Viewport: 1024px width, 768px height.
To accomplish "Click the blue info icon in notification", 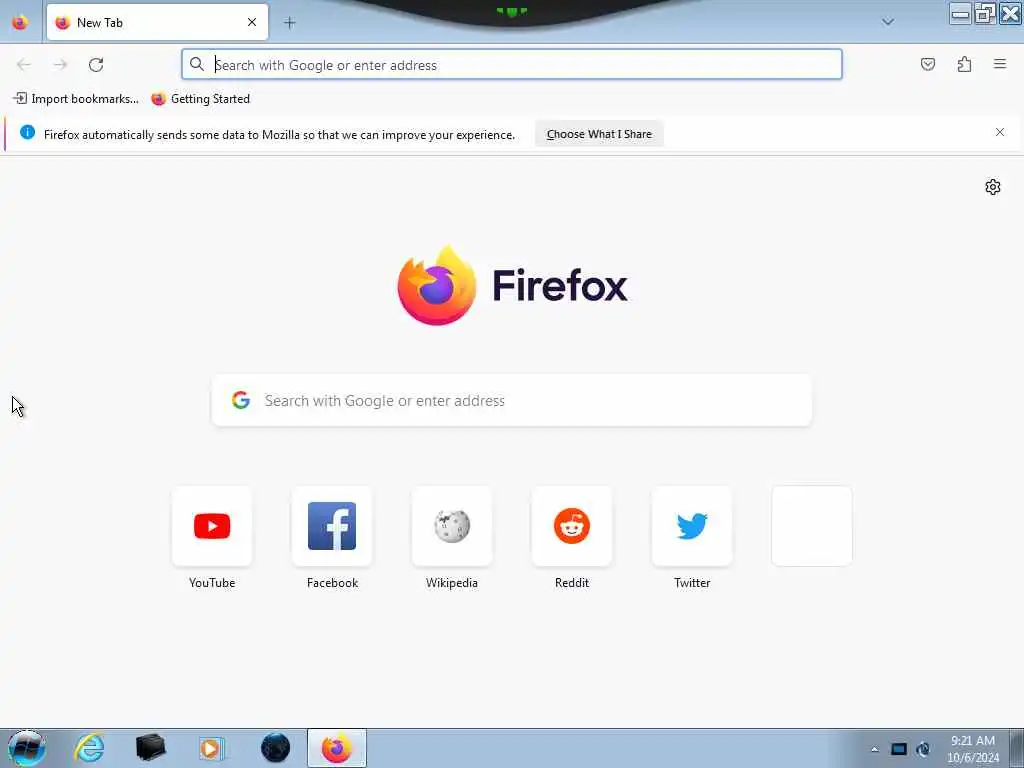I will click(x=27, y=133).
